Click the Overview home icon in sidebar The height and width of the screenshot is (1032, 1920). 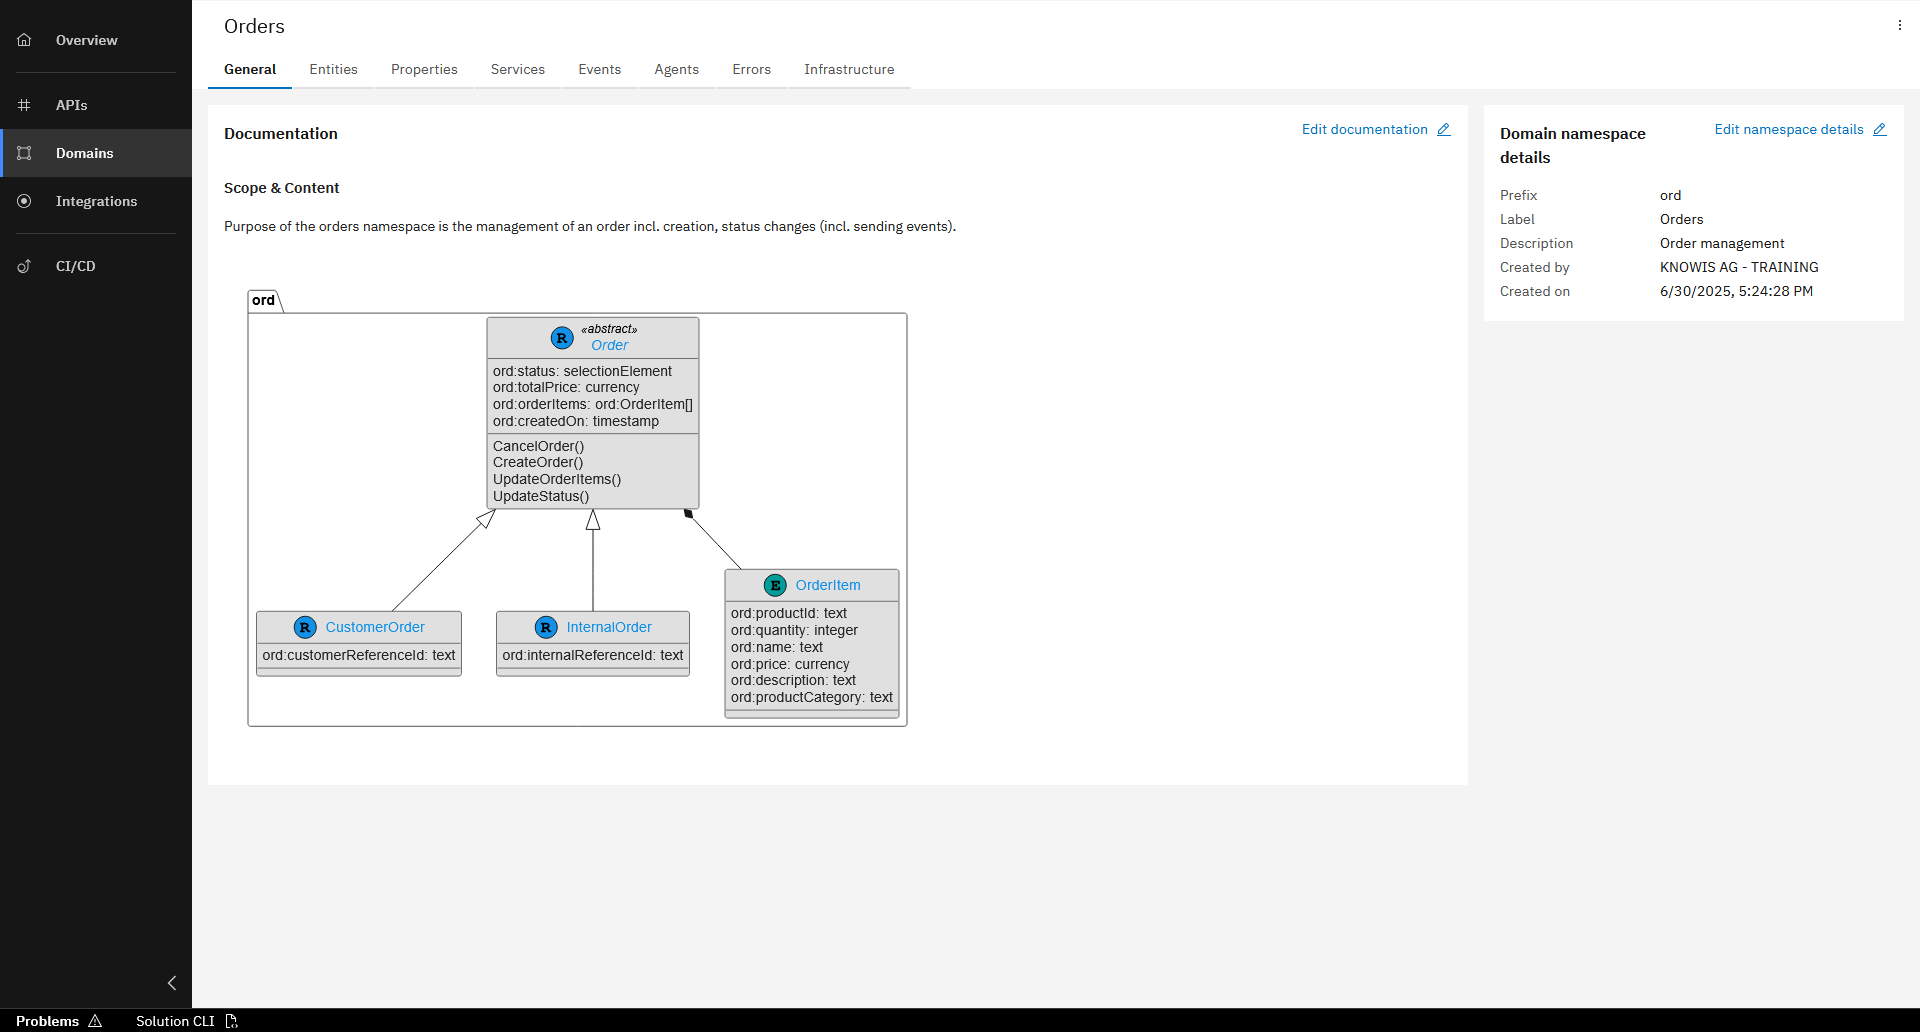(x=24, y=39)
